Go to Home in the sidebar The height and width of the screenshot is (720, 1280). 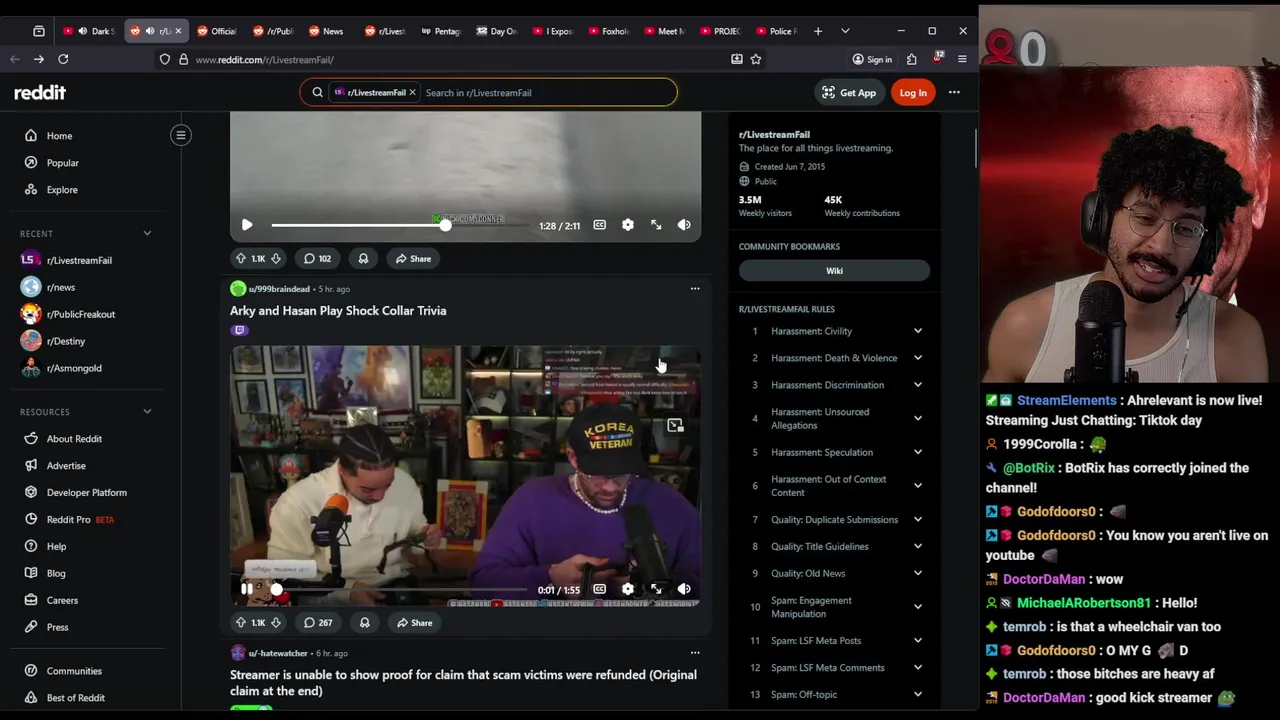click(x=59, y=136)
